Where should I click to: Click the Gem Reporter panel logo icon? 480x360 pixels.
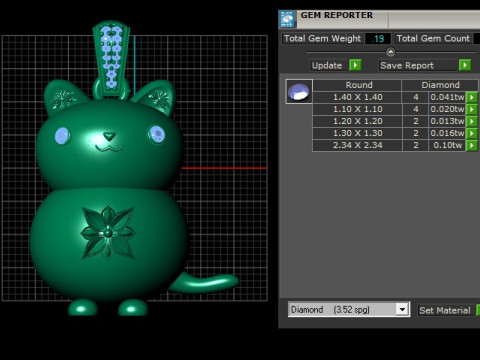(287, 19)
